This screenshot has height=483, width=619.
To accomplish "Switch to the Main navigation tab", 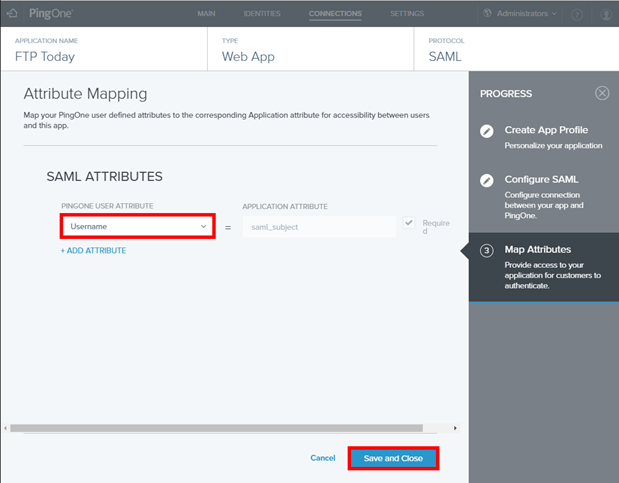I will (x=206, y=14).
